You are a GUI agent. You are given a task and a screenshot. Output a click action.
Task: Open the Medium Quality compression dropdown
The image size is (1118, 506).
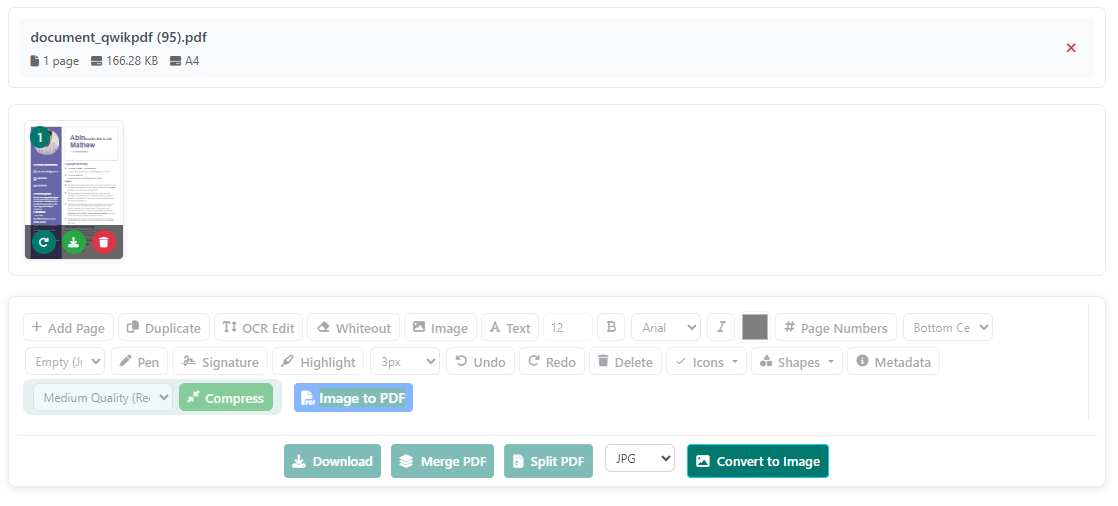tap(103, 398)
